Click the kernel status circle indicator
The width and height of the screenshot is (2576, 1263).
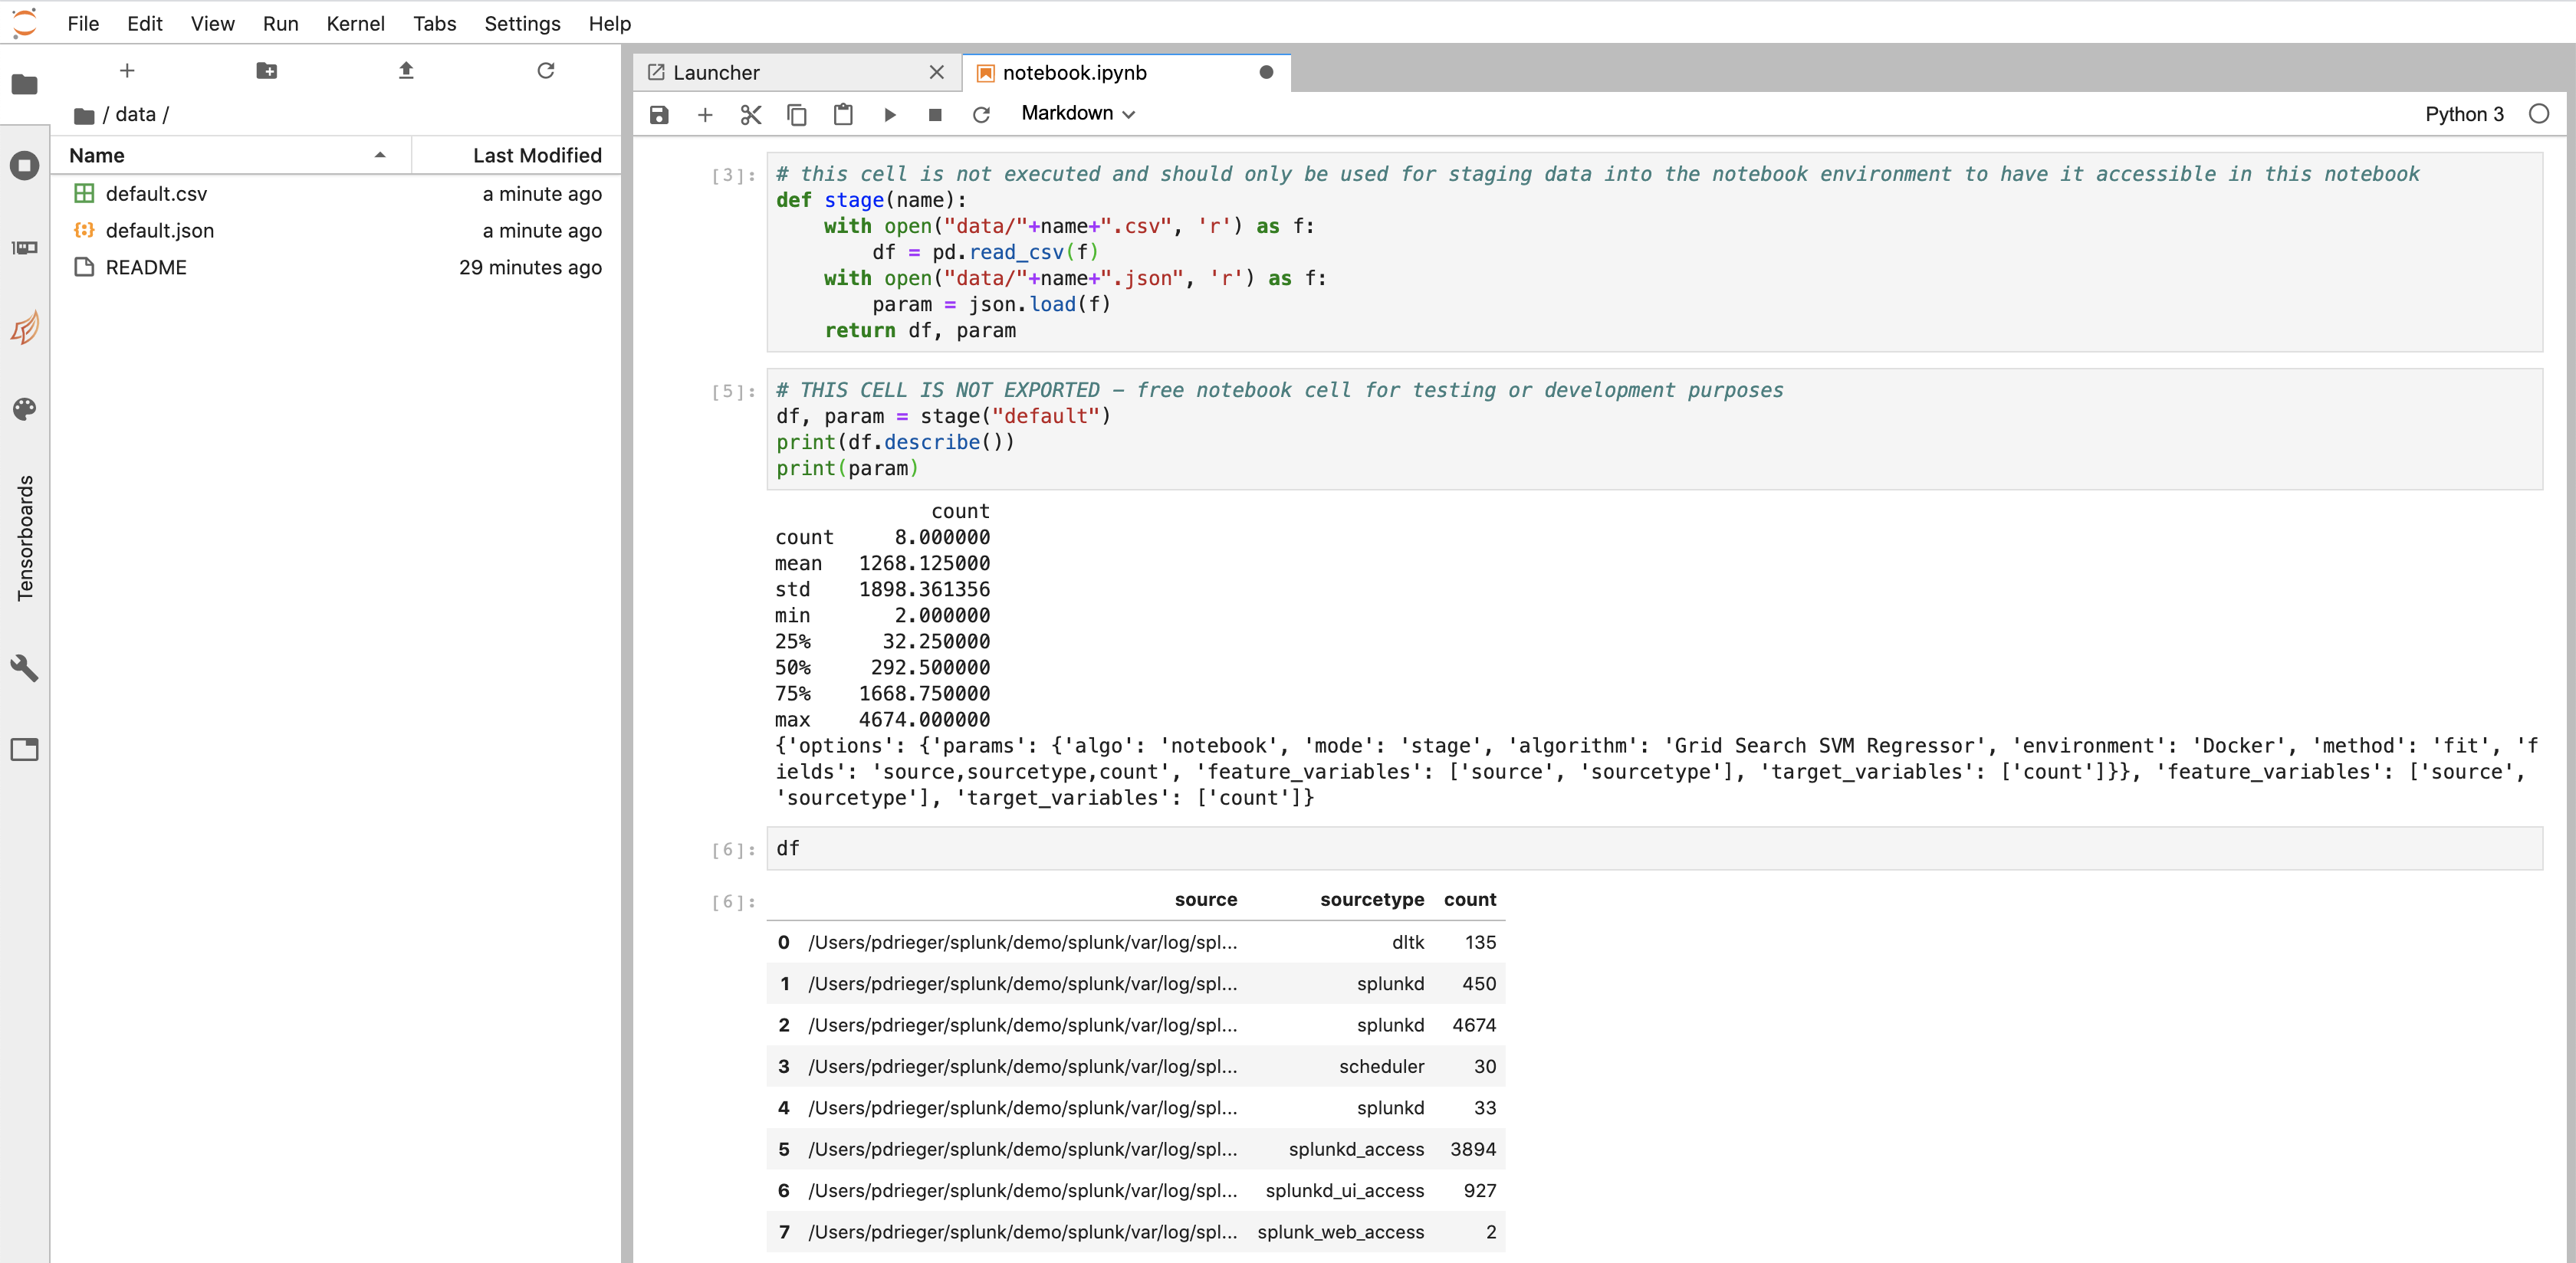[x=2539, y=114]
